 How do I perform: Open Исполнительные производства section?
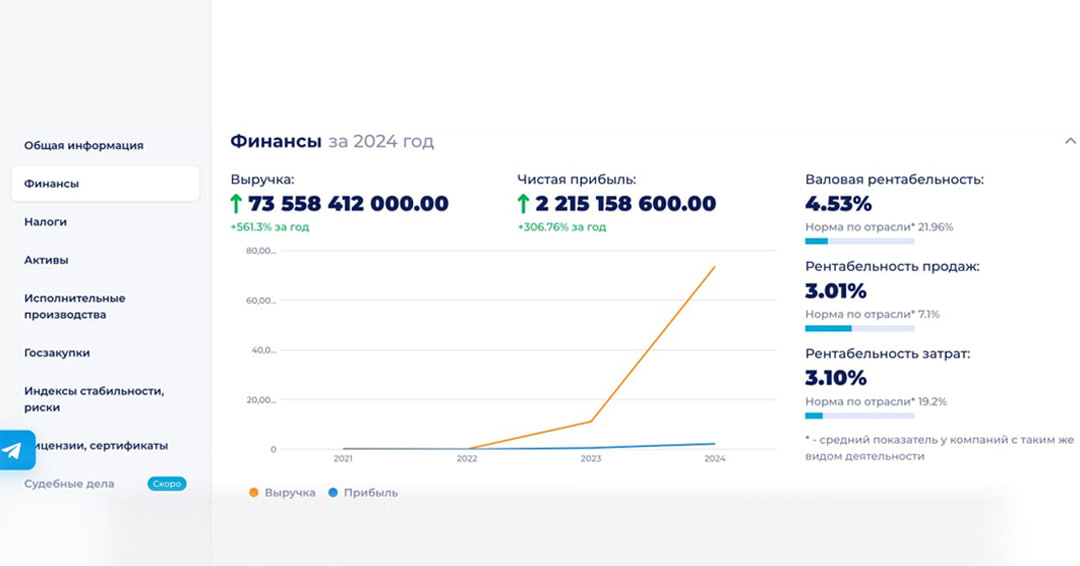75,306
